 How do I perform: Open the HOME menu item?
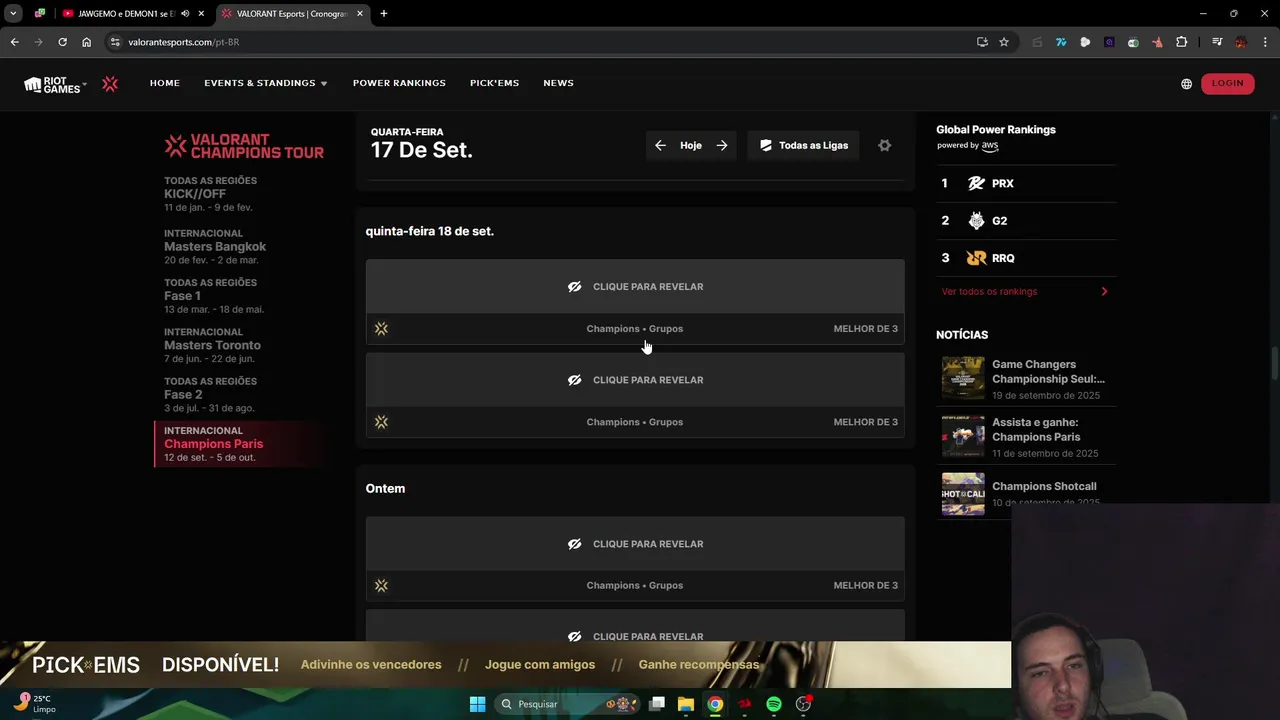pos(165,83)
